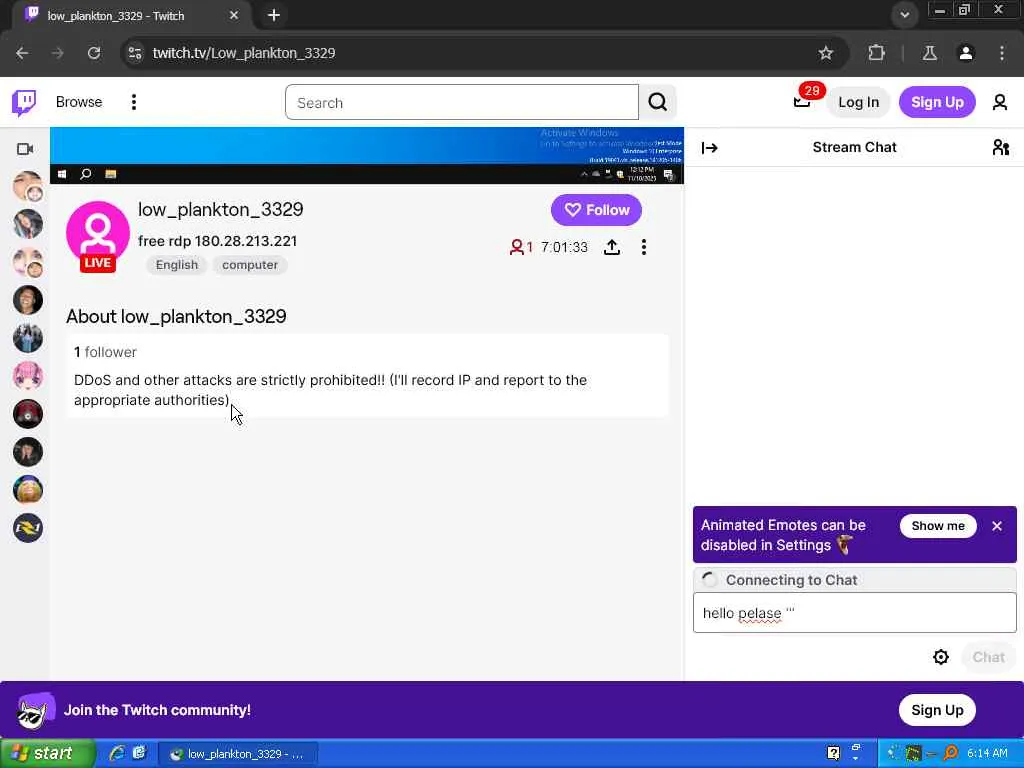The height and width of the screenshot is (768, 1024).
Task: Click the purple Follow button
Action: [x=596, y=210]
